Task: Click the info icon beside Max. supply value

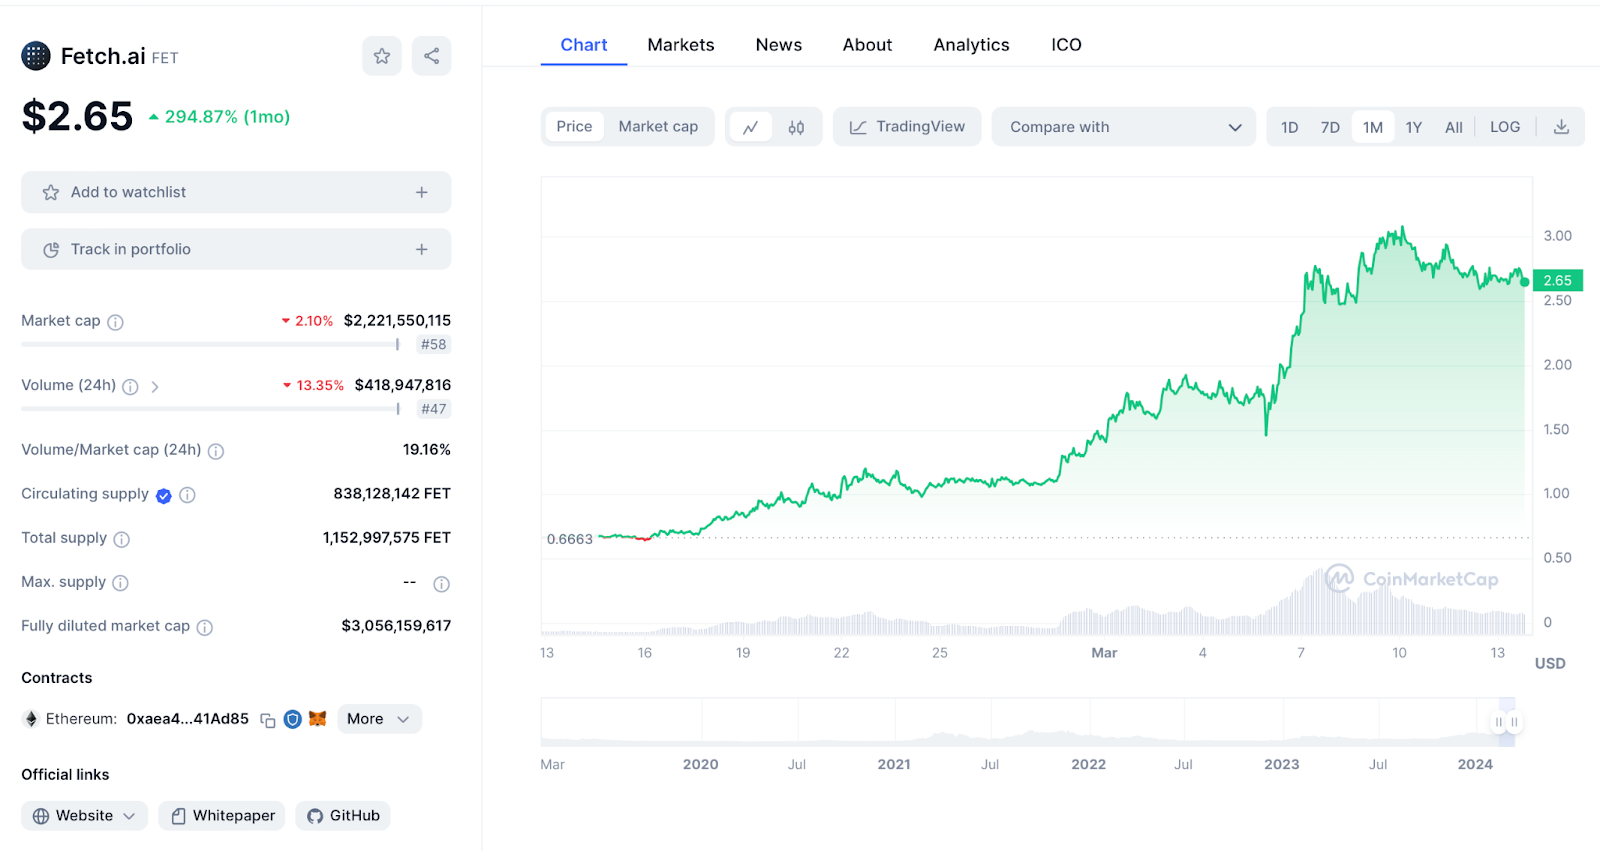Action: coord(441,584)
